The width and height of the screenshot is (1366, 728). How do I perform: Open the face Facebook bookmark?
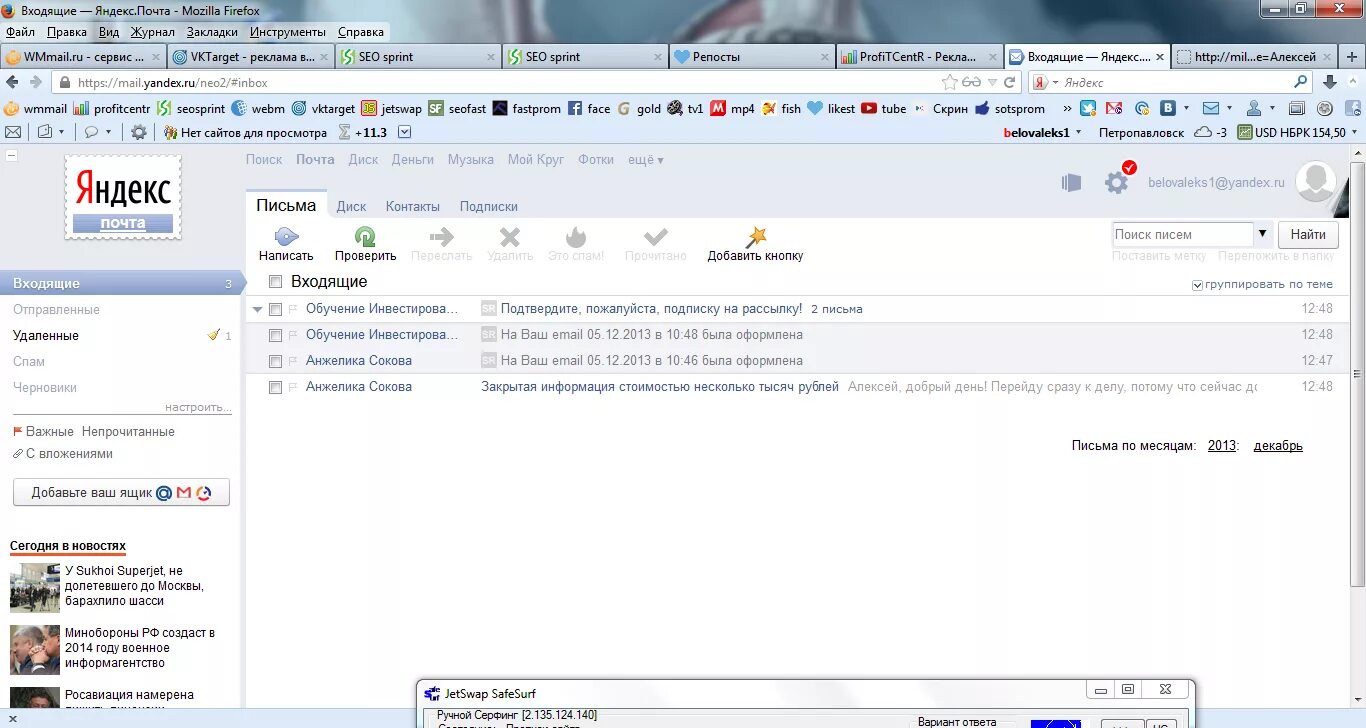coord(589,109)
